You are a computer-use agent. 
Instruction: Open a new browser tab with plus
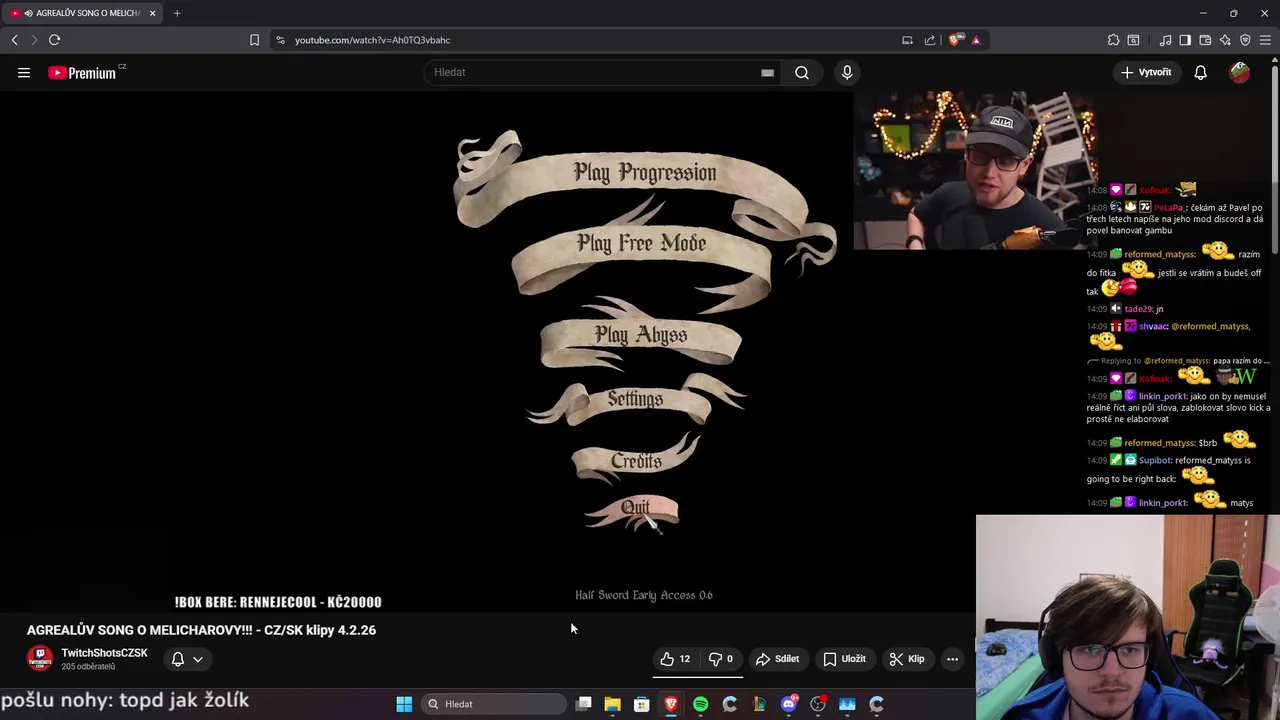[177, 13]
